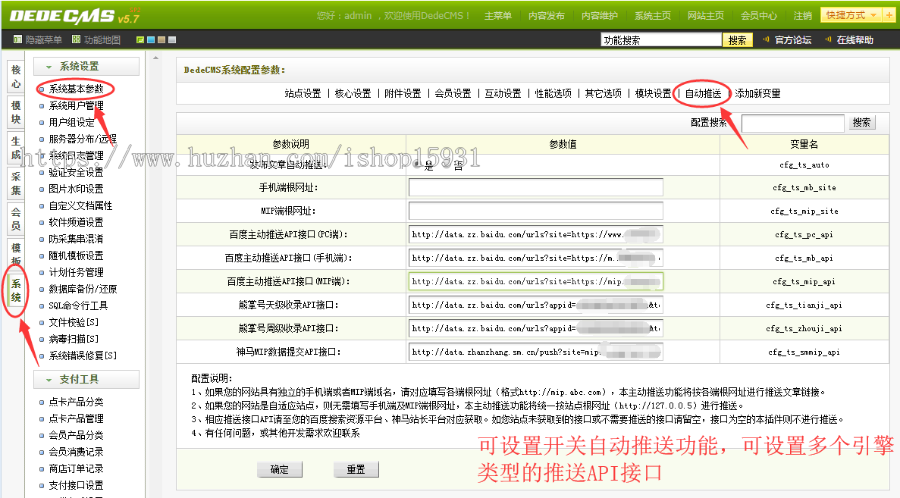Select the gray theme color swatch

(x=172, y=40)
